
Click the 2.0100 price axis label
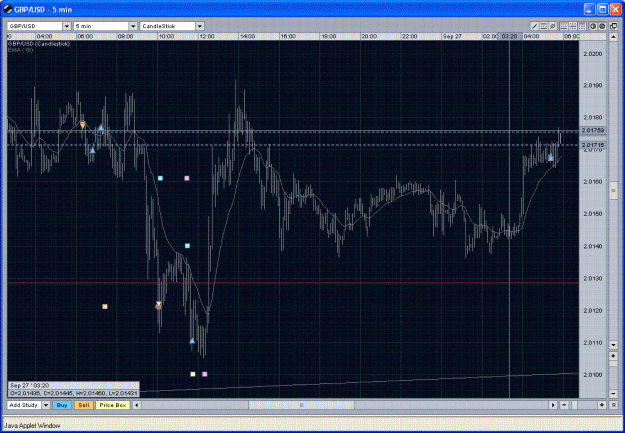[x=592, y=375]
